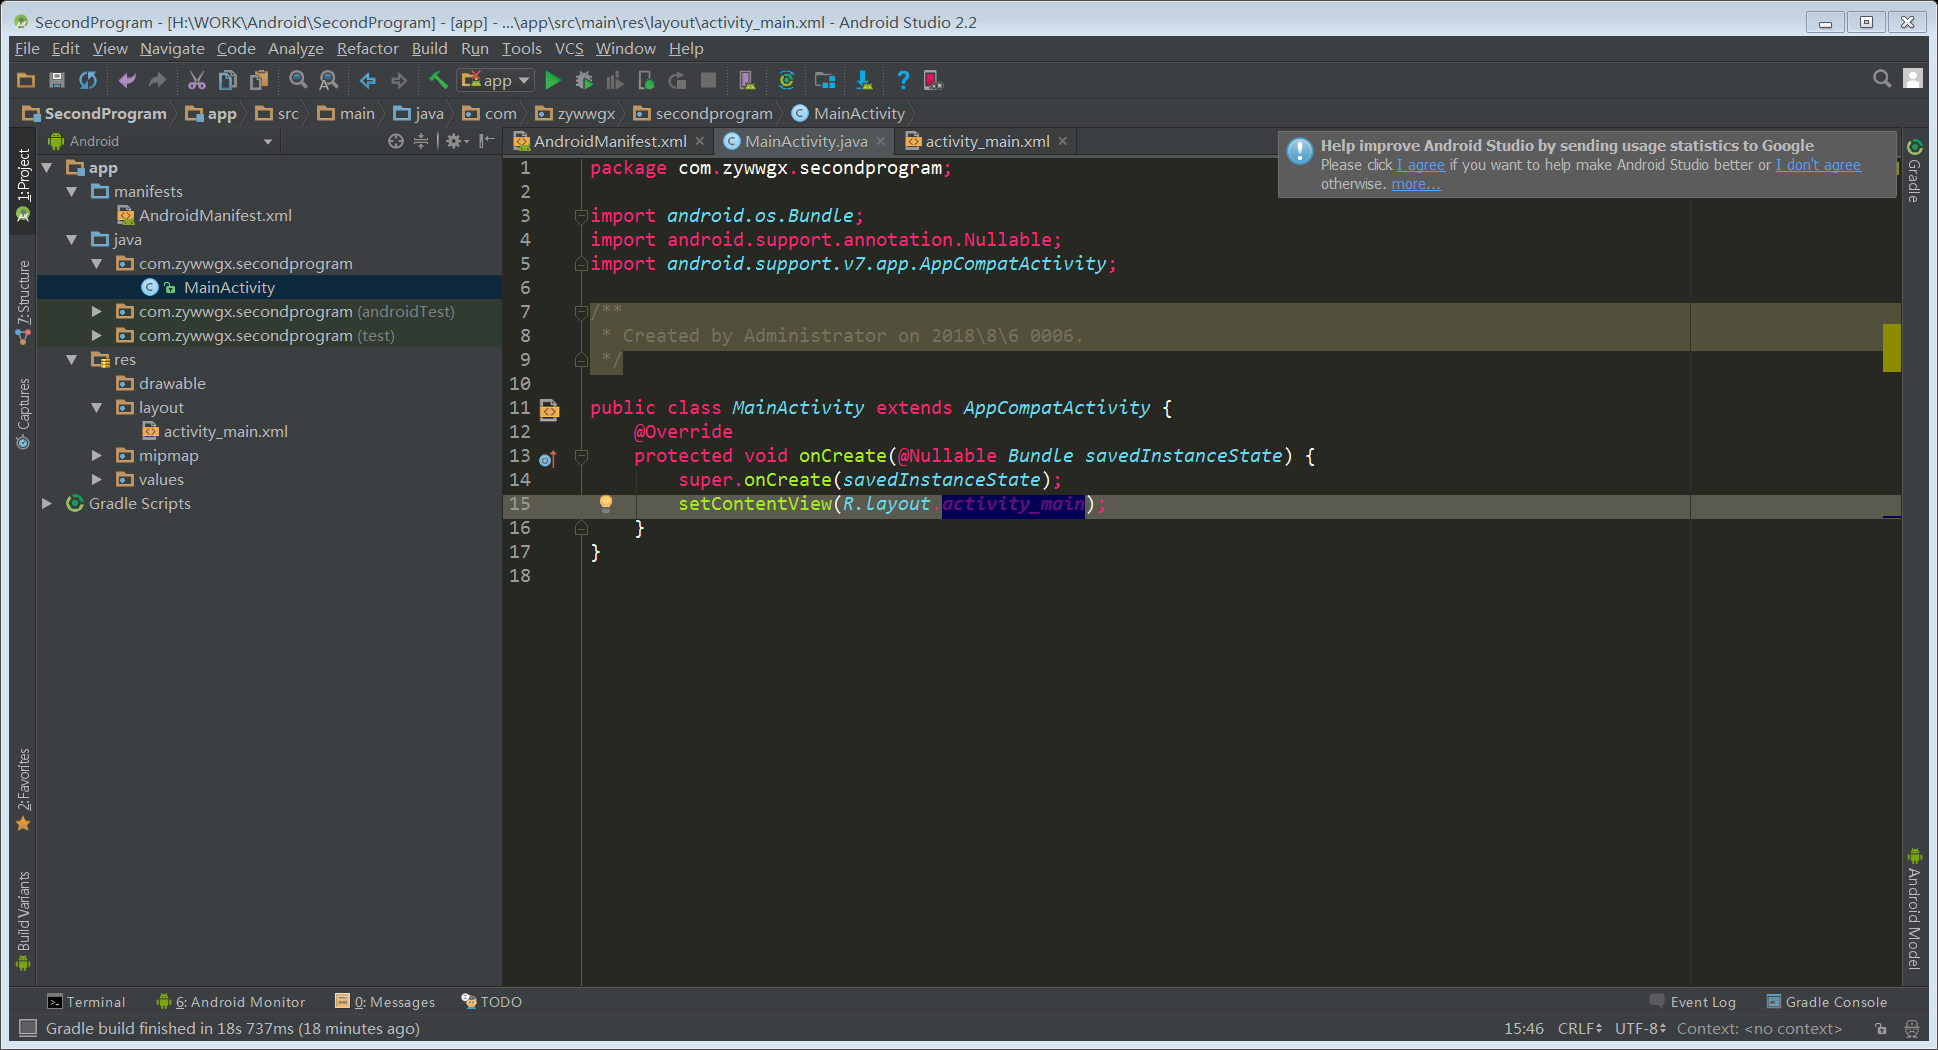Open the Refactor menu
The image size is (1938, 1050).
tap(367, 48)
